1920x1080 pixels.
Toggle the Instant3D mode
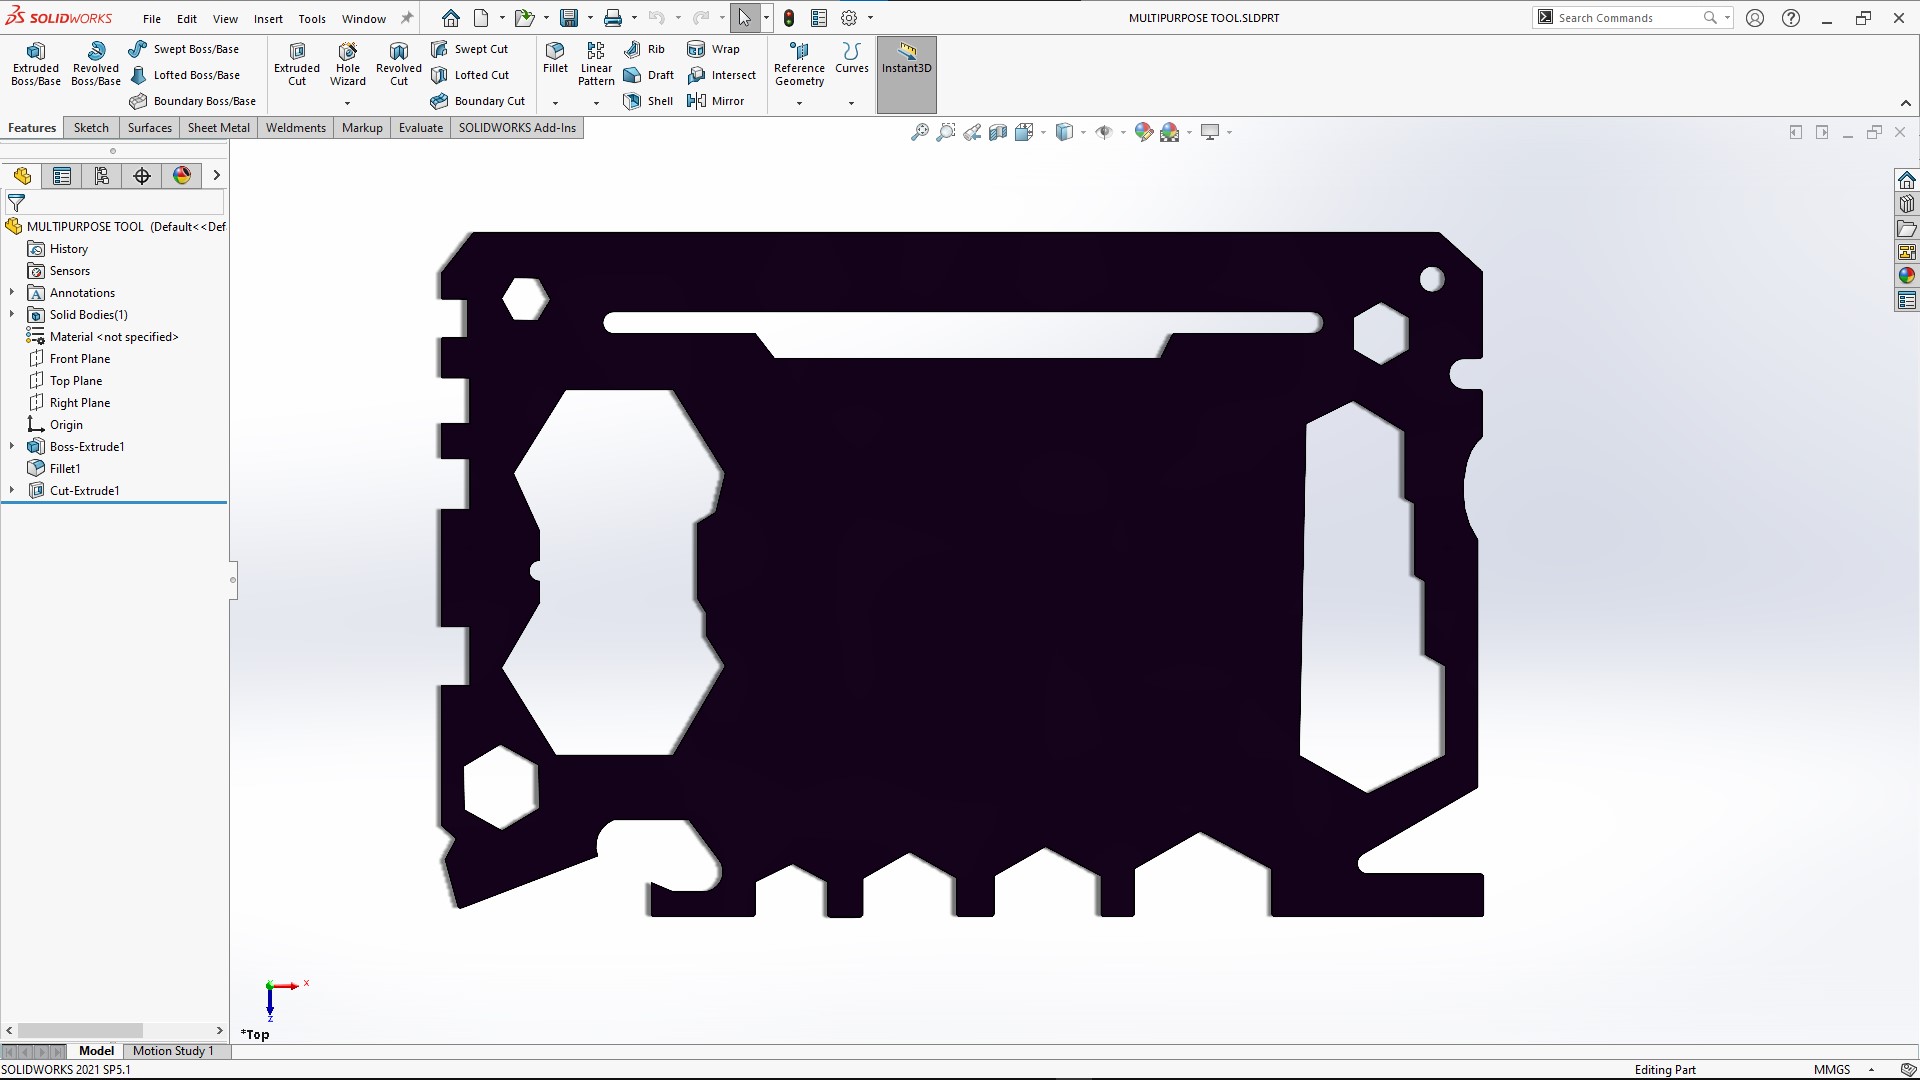click(906, 64)
